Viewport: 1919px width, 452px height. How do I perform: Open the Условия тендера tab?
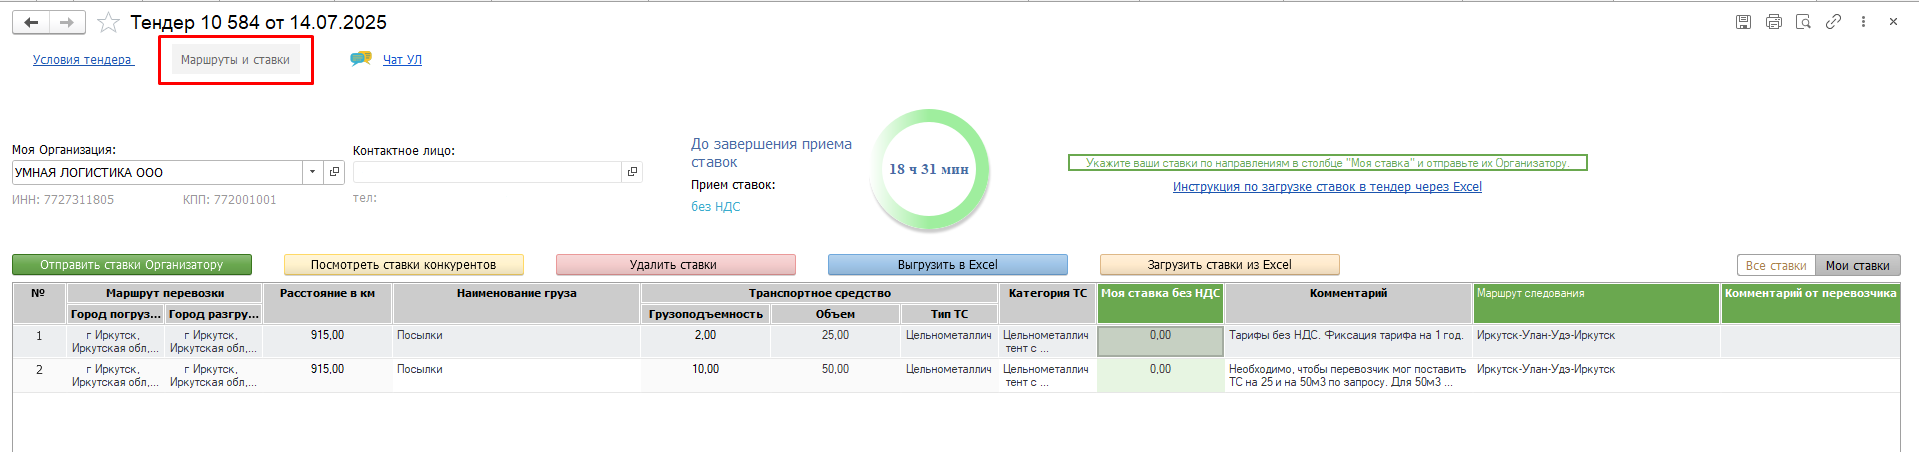(82, 60)
